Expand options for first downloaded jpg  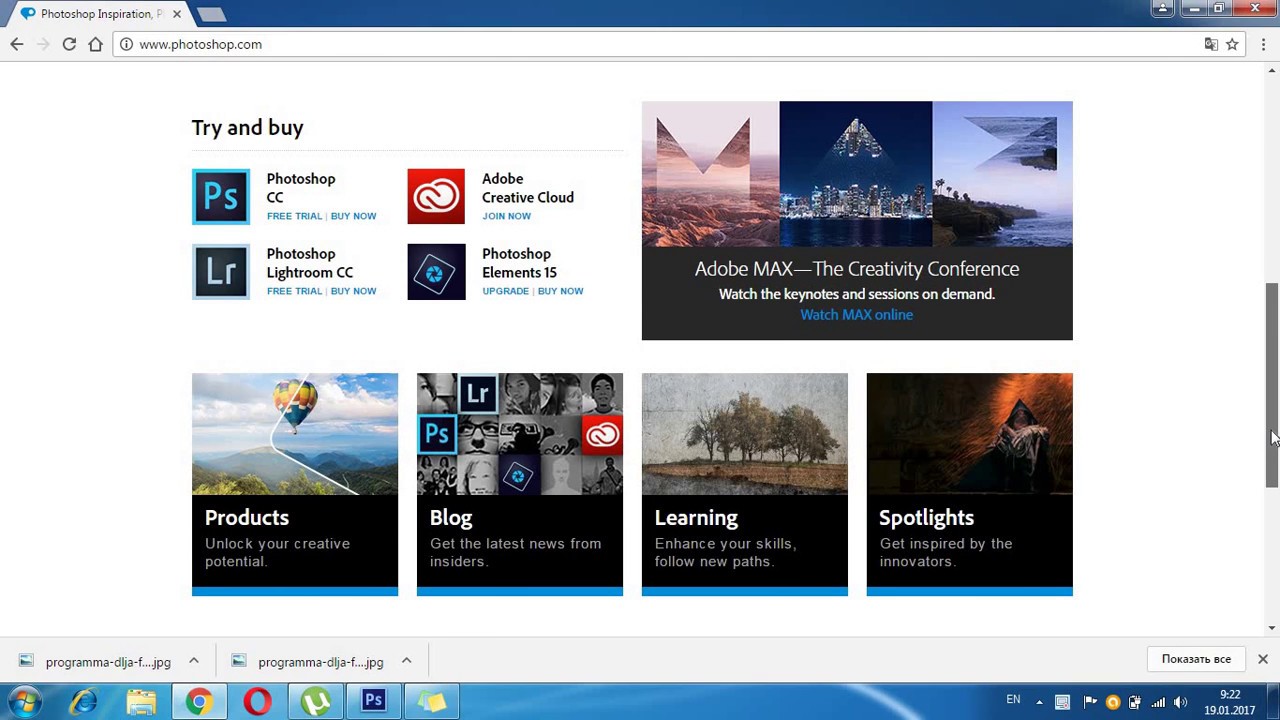pos(194,661)
